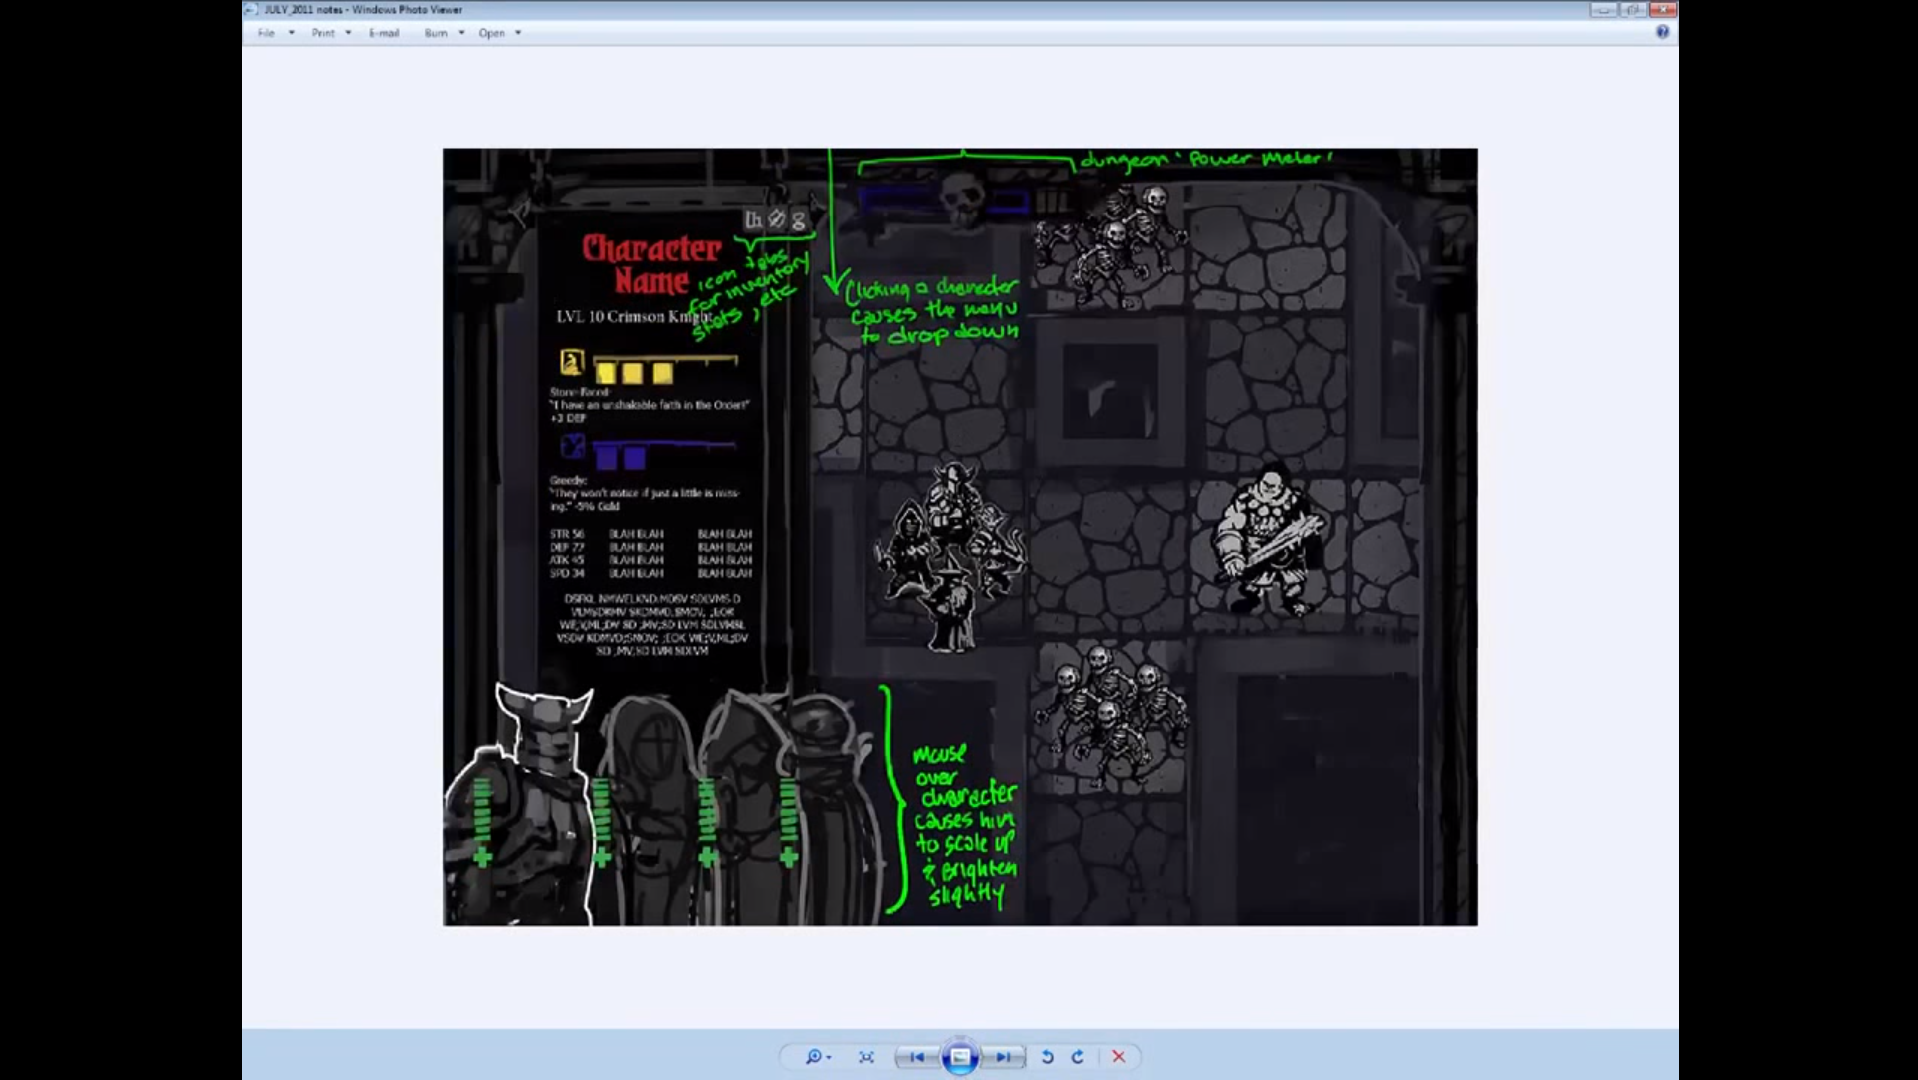1918x1080 pixels.
Task: Open the File menu
Action: pyautogui.click(x=275, y=33)
